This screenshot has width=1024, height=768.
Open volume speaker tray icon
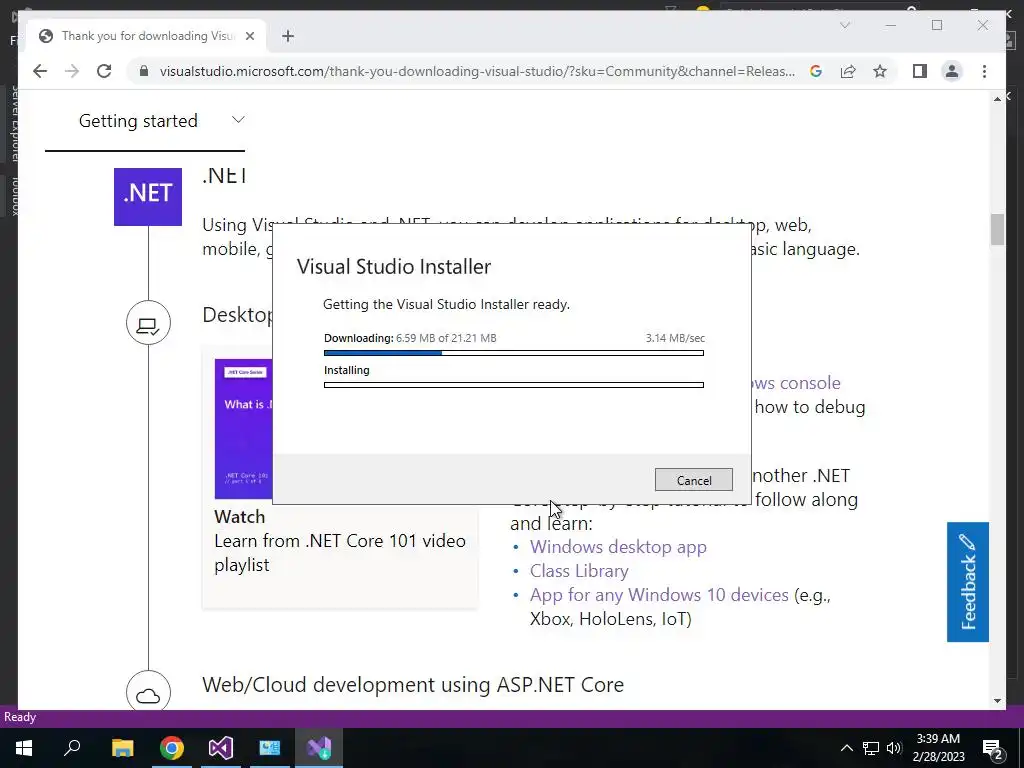pyautogui.click(x=894, y=748)
